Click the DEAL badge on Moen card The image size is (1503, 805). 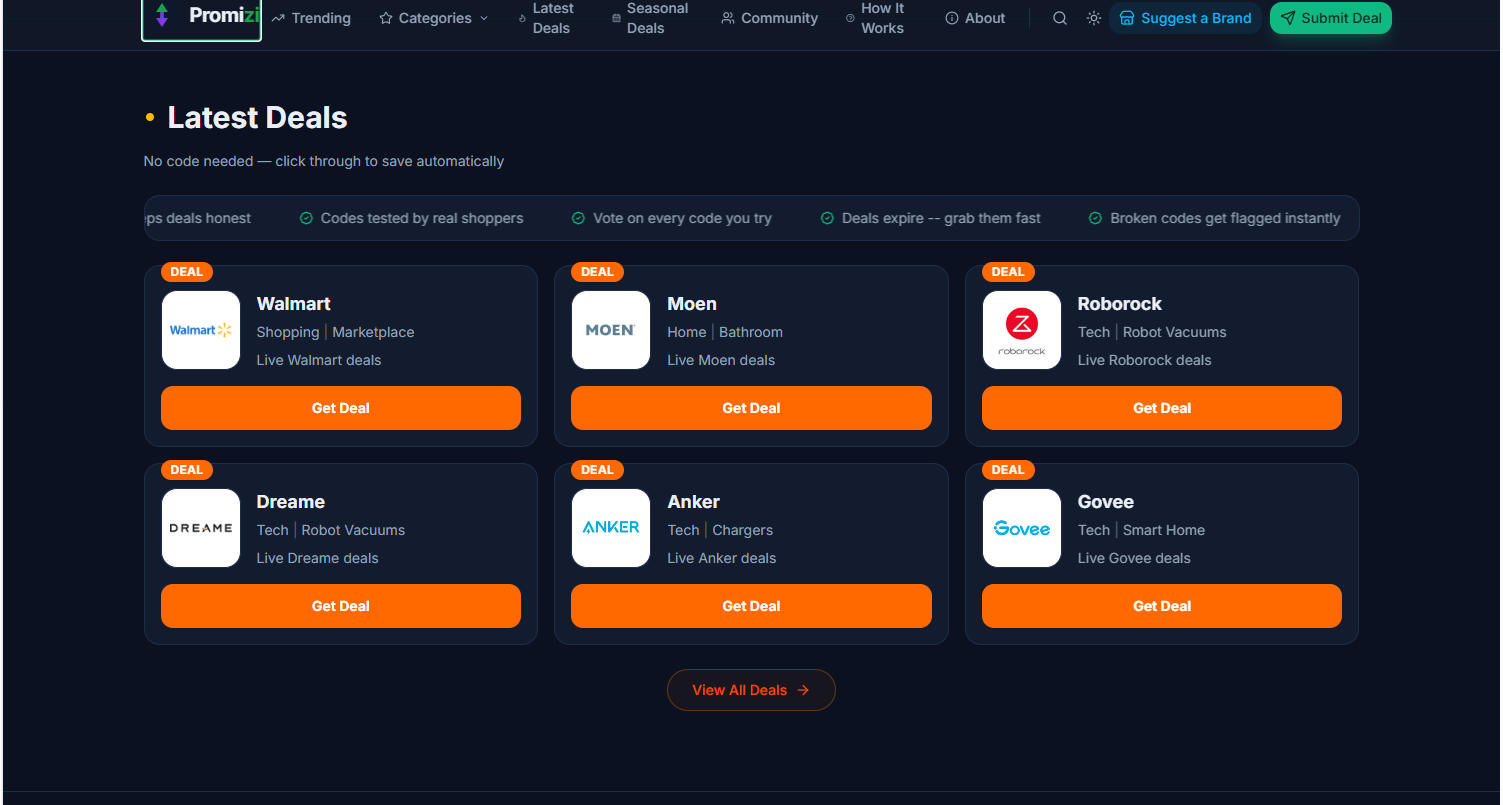[597, 272]
